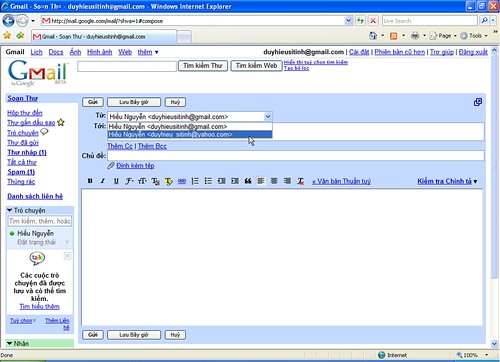Click into the Chủ đề subject field

(296, 155)
